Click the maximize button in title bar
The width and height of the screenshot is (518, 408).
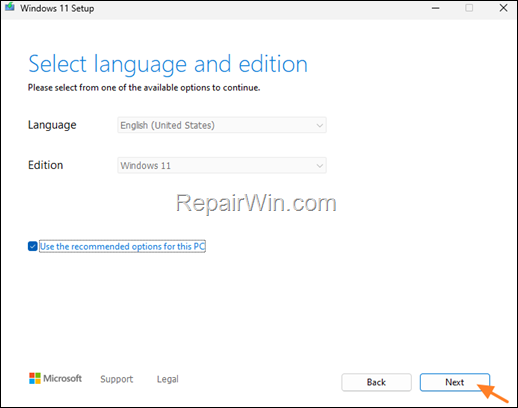coord(469,8)
